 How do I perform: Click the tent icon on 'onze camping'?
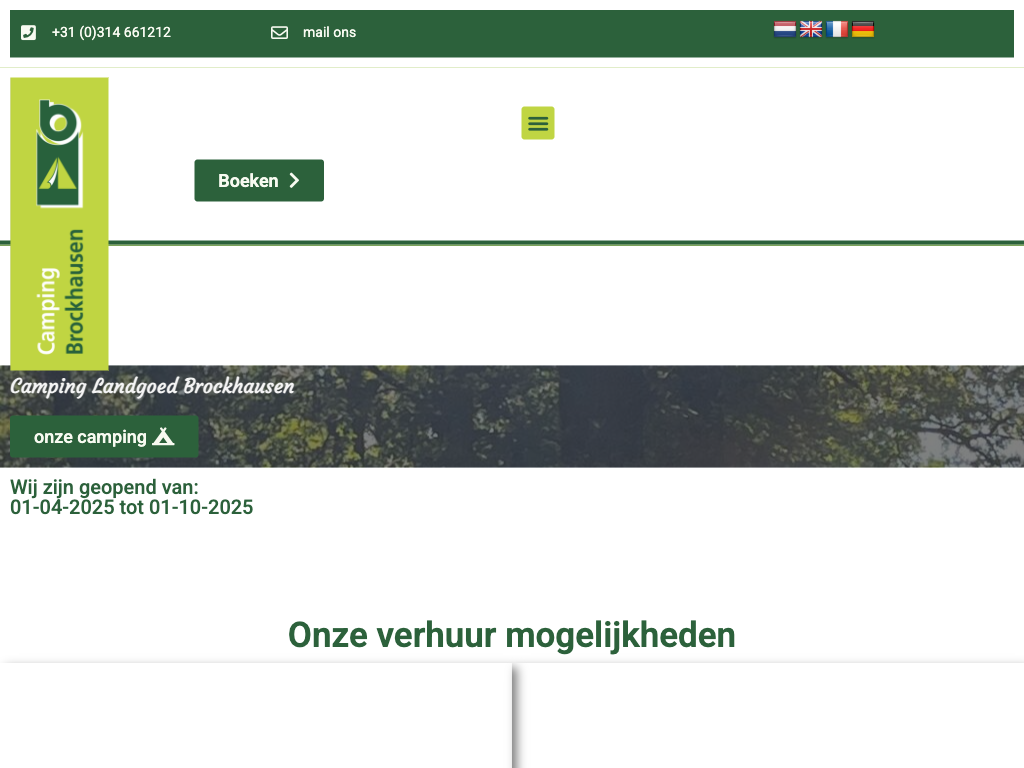(163, 437)
